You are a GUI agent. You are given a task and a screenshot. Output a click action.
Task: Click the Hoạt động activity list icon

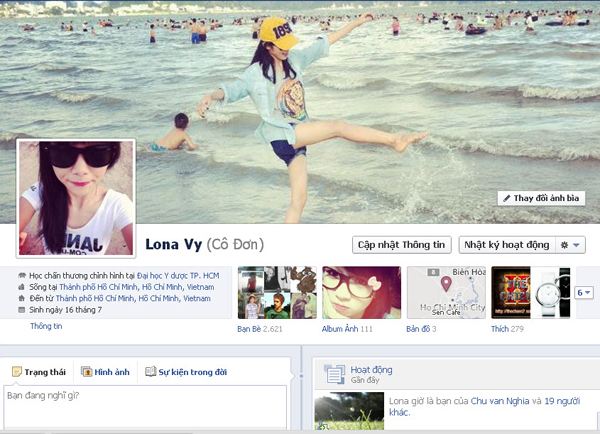pyautogui.click(x=334, y=374)
